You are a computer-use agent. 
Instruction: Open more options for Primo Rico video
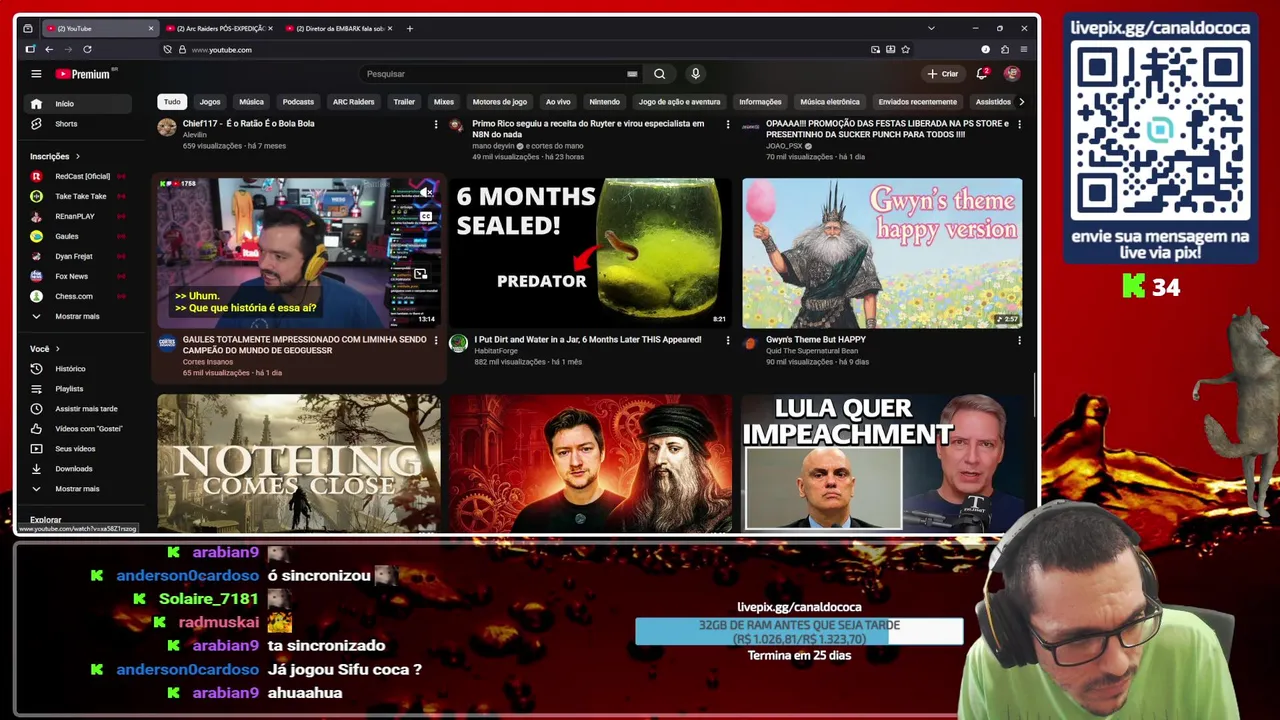click(727, 124)
